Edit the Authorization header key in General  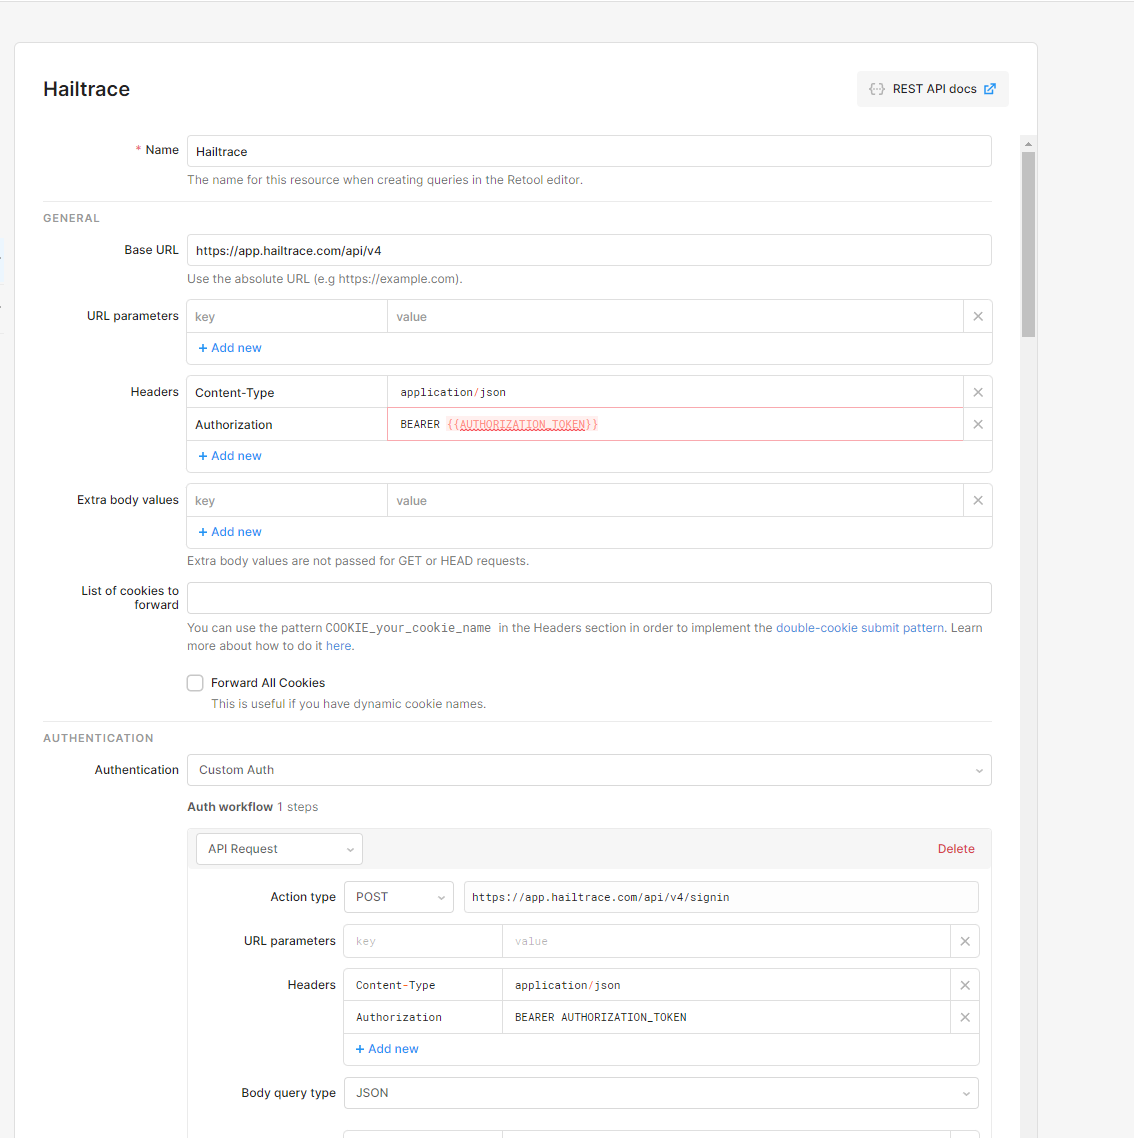coord(287,425)
